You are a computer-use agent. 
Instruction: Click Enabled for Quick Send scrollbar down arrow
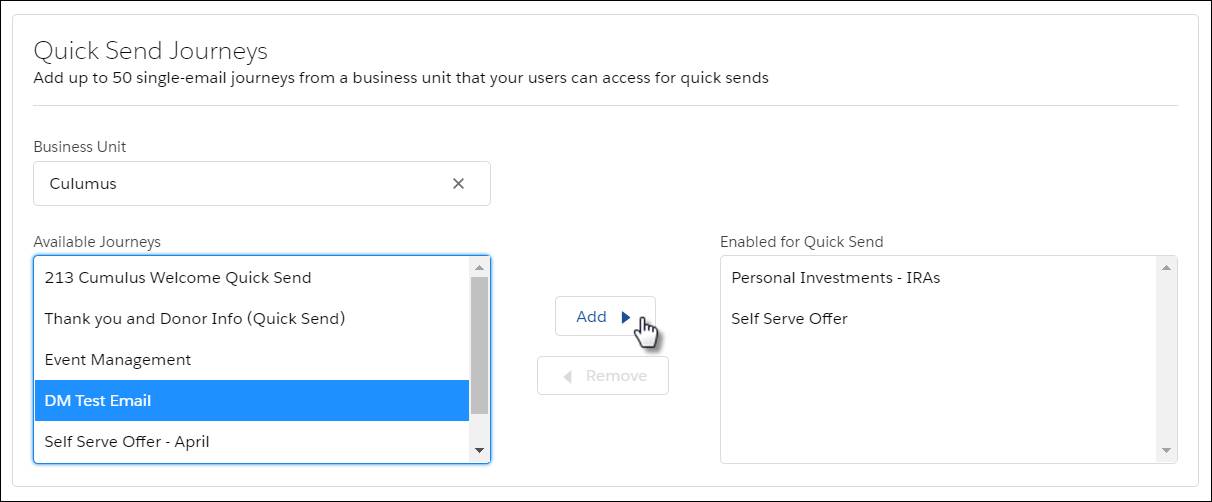tap(1167, 451)
